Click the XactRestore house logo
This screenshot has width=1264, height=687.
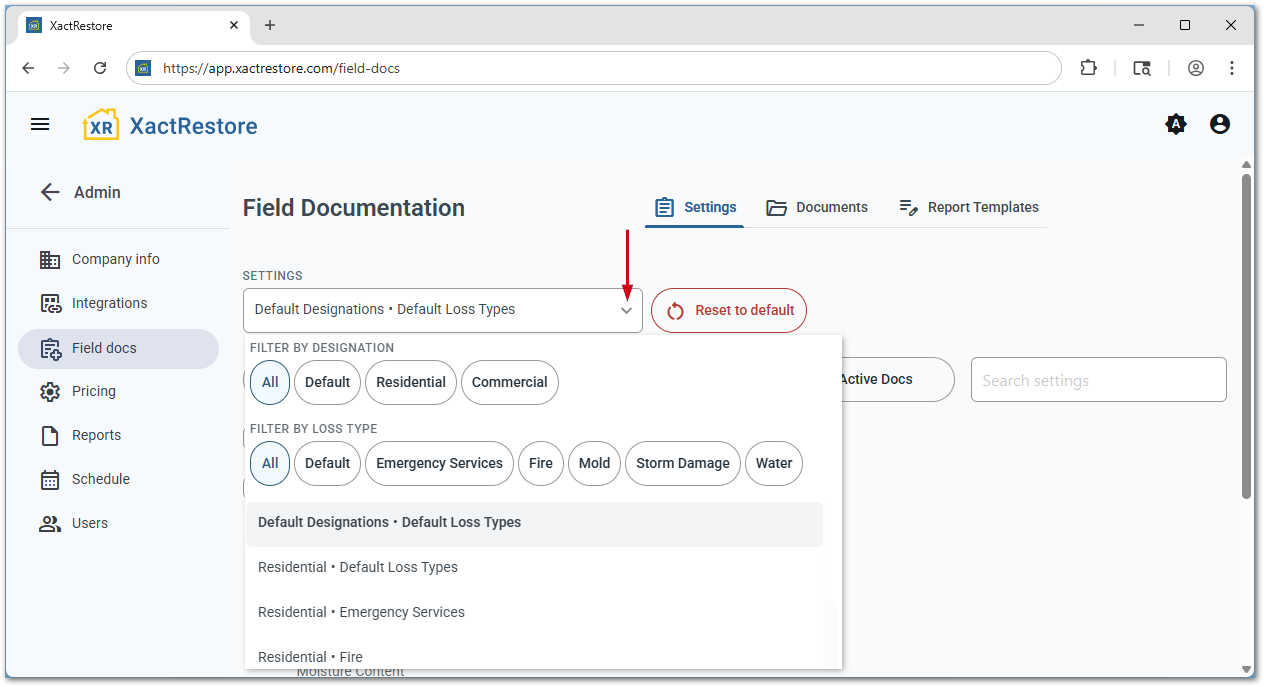tap(101, 125)
